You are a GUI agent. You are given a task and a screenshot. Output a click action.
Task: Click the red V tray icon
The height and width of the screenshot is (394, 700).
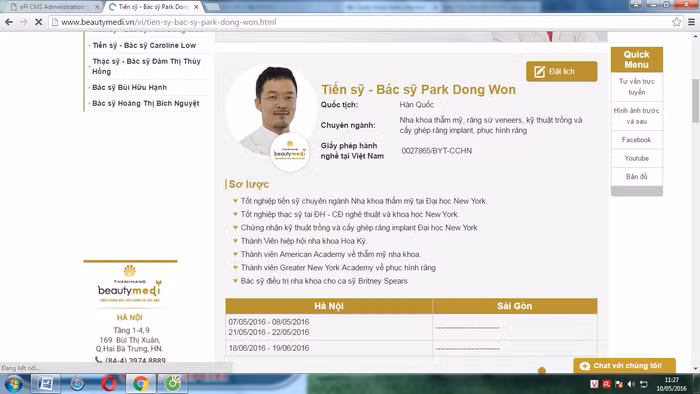[x=594, y=384]
